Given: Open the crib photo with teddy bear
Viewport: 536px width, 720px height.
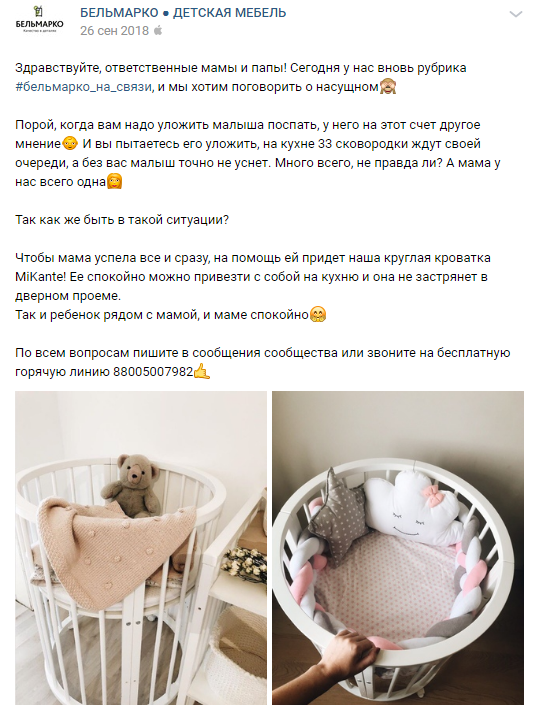Looking at the screenshot, I should click(141, 548).
